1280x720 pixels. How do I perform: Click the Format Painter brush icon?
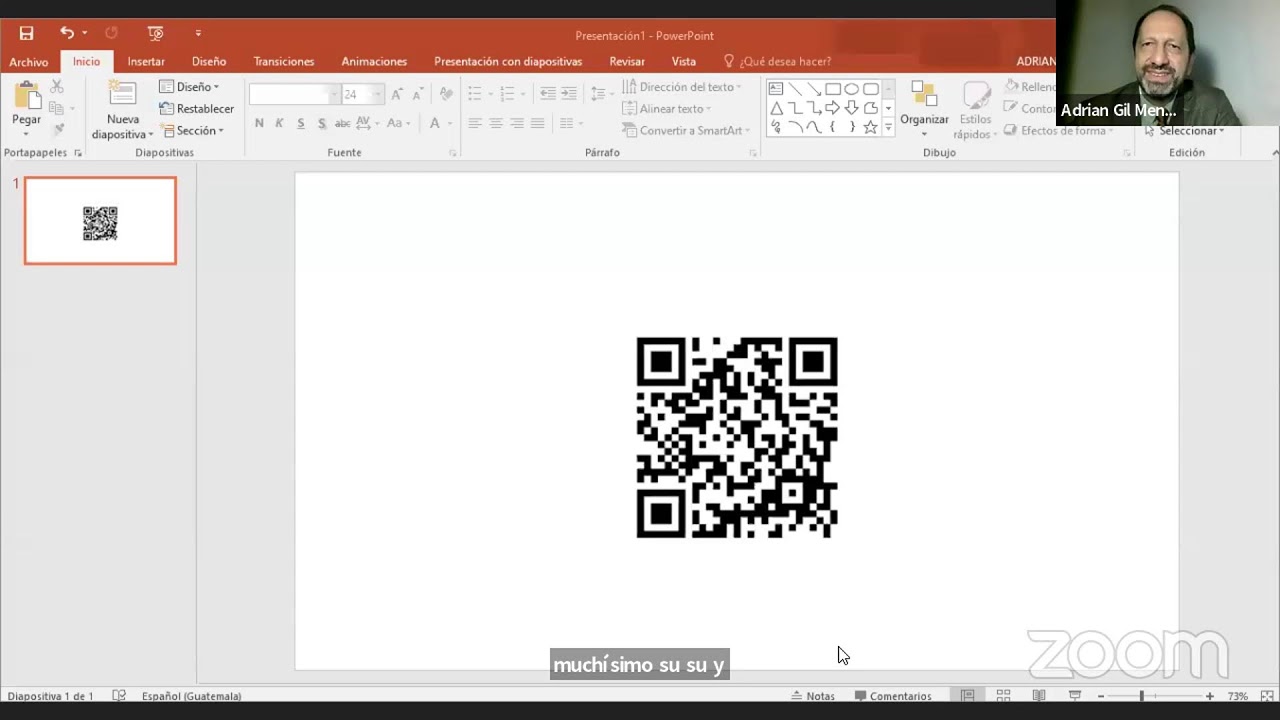pos(58,130)
